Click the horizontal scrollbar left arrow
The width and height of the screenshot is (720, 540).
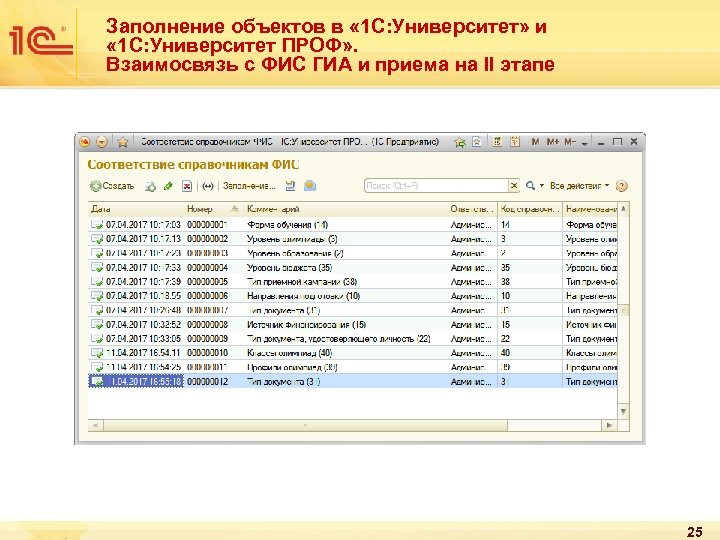pos(96,425)
